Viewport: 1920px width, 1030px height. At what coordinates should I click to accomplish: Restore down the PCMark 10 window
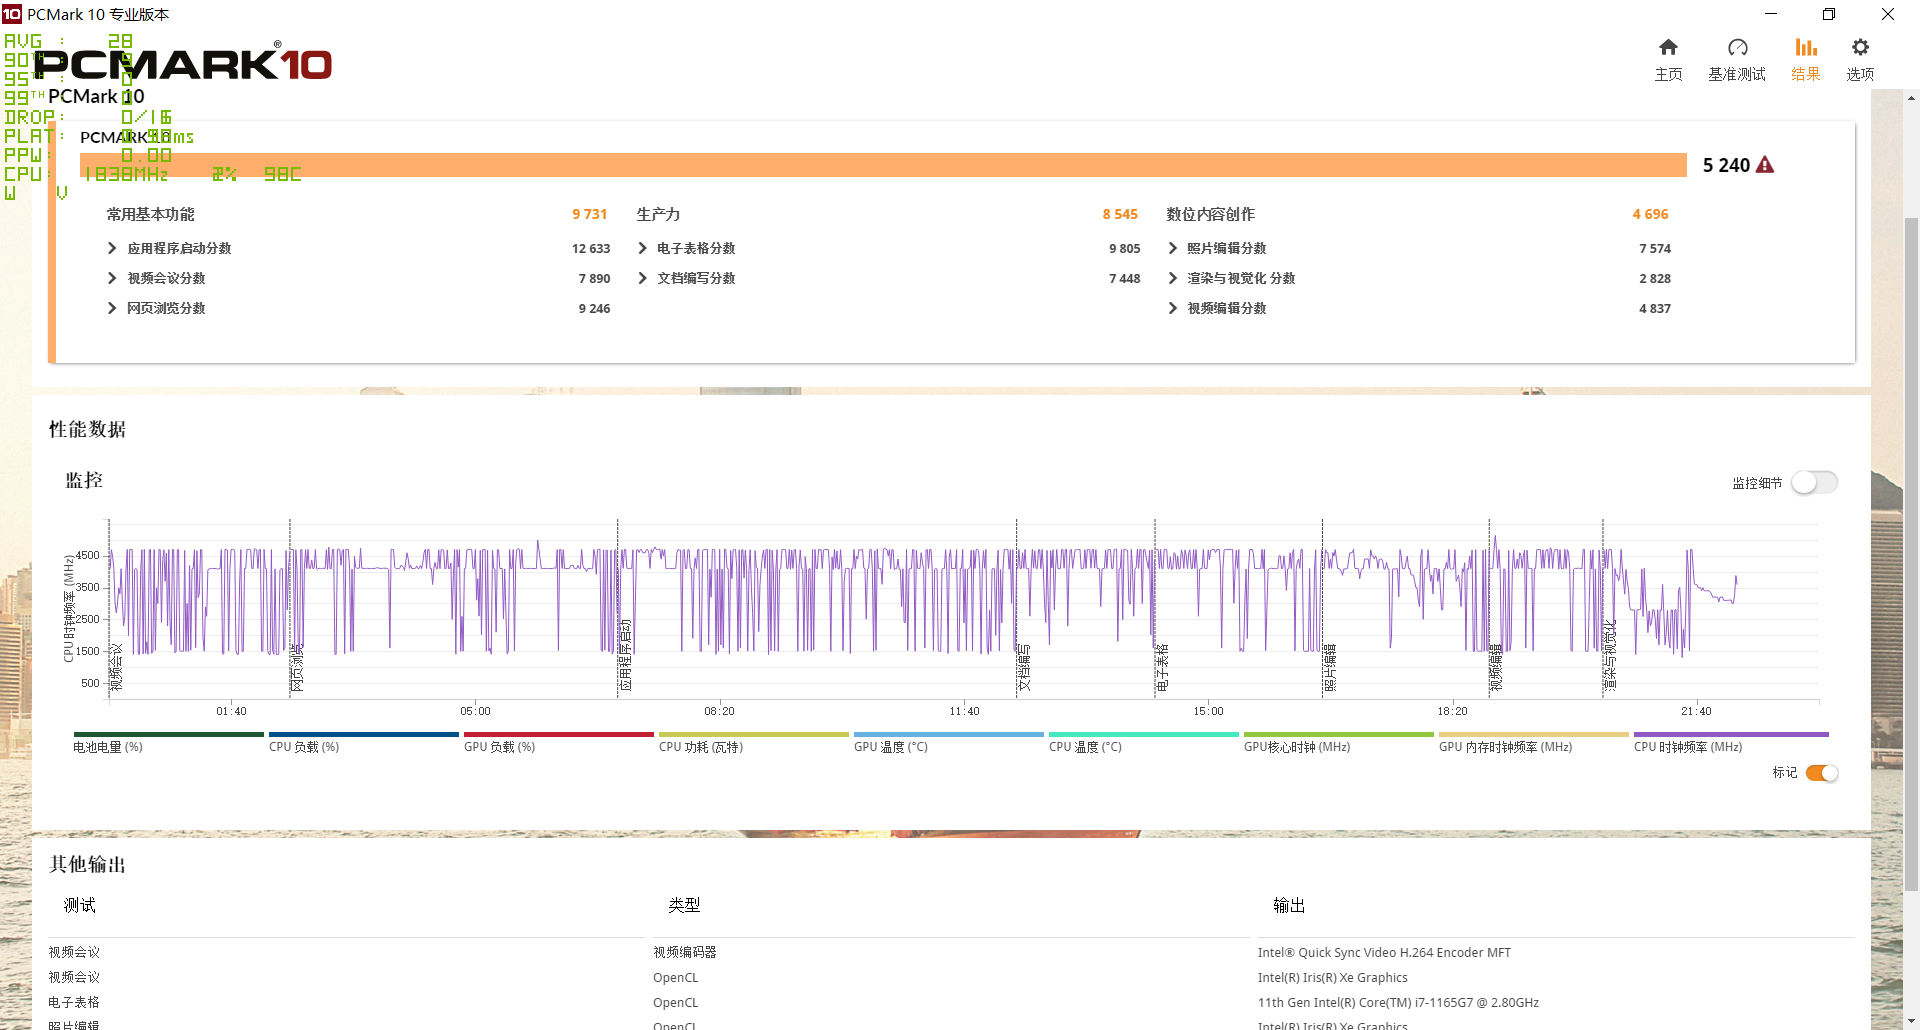click(x=1829, y=14)
